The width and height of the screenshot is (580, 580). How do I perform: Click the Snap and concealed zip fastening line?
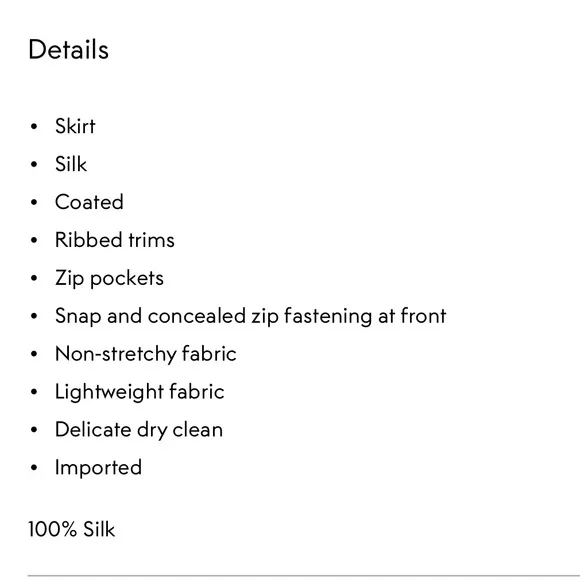(250, 316)
